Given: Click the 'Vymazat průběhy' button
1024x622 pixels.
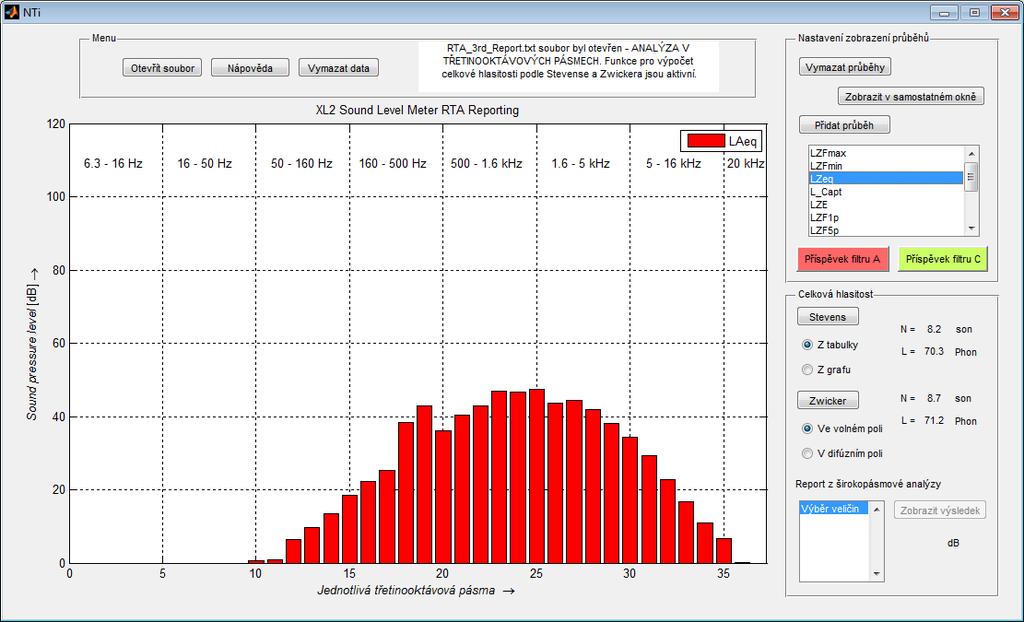Looking at the screenshot, I should [x=845, y=67].
